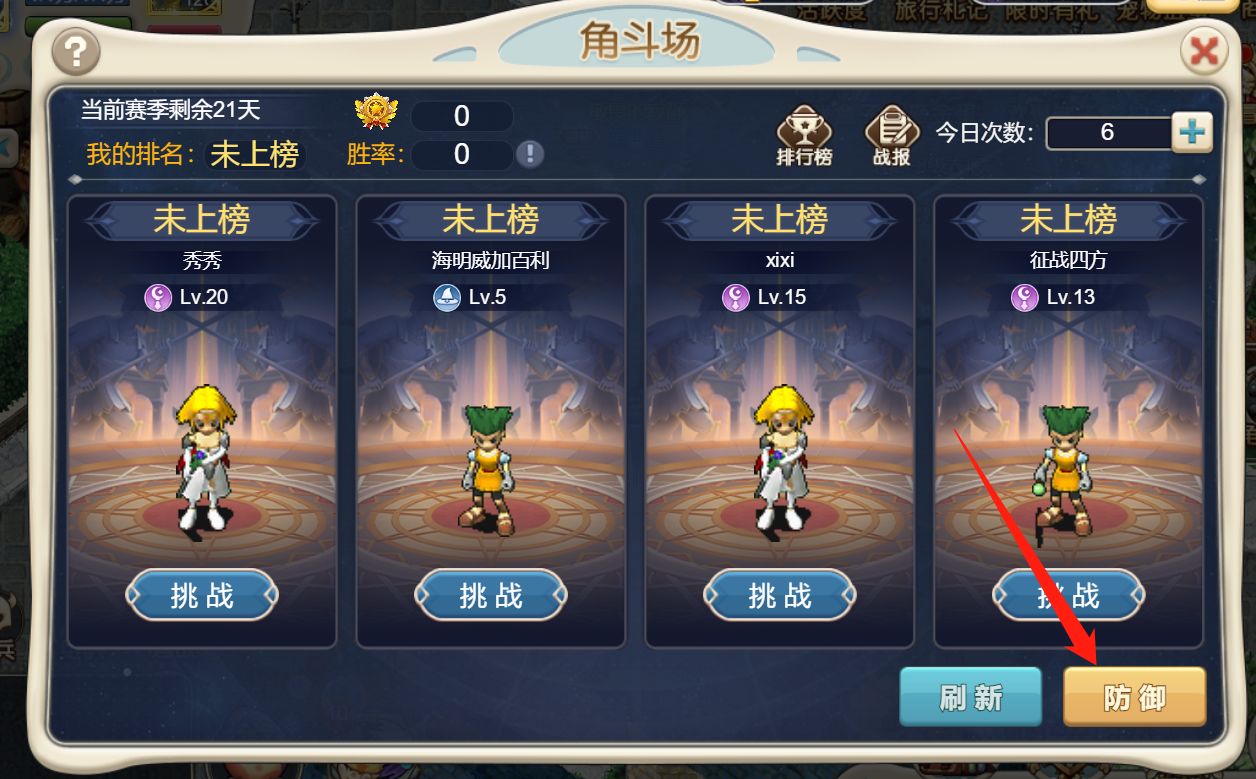Challenge player xixi
Viewport: 1256px width, 779px height.
coord(780,596)
